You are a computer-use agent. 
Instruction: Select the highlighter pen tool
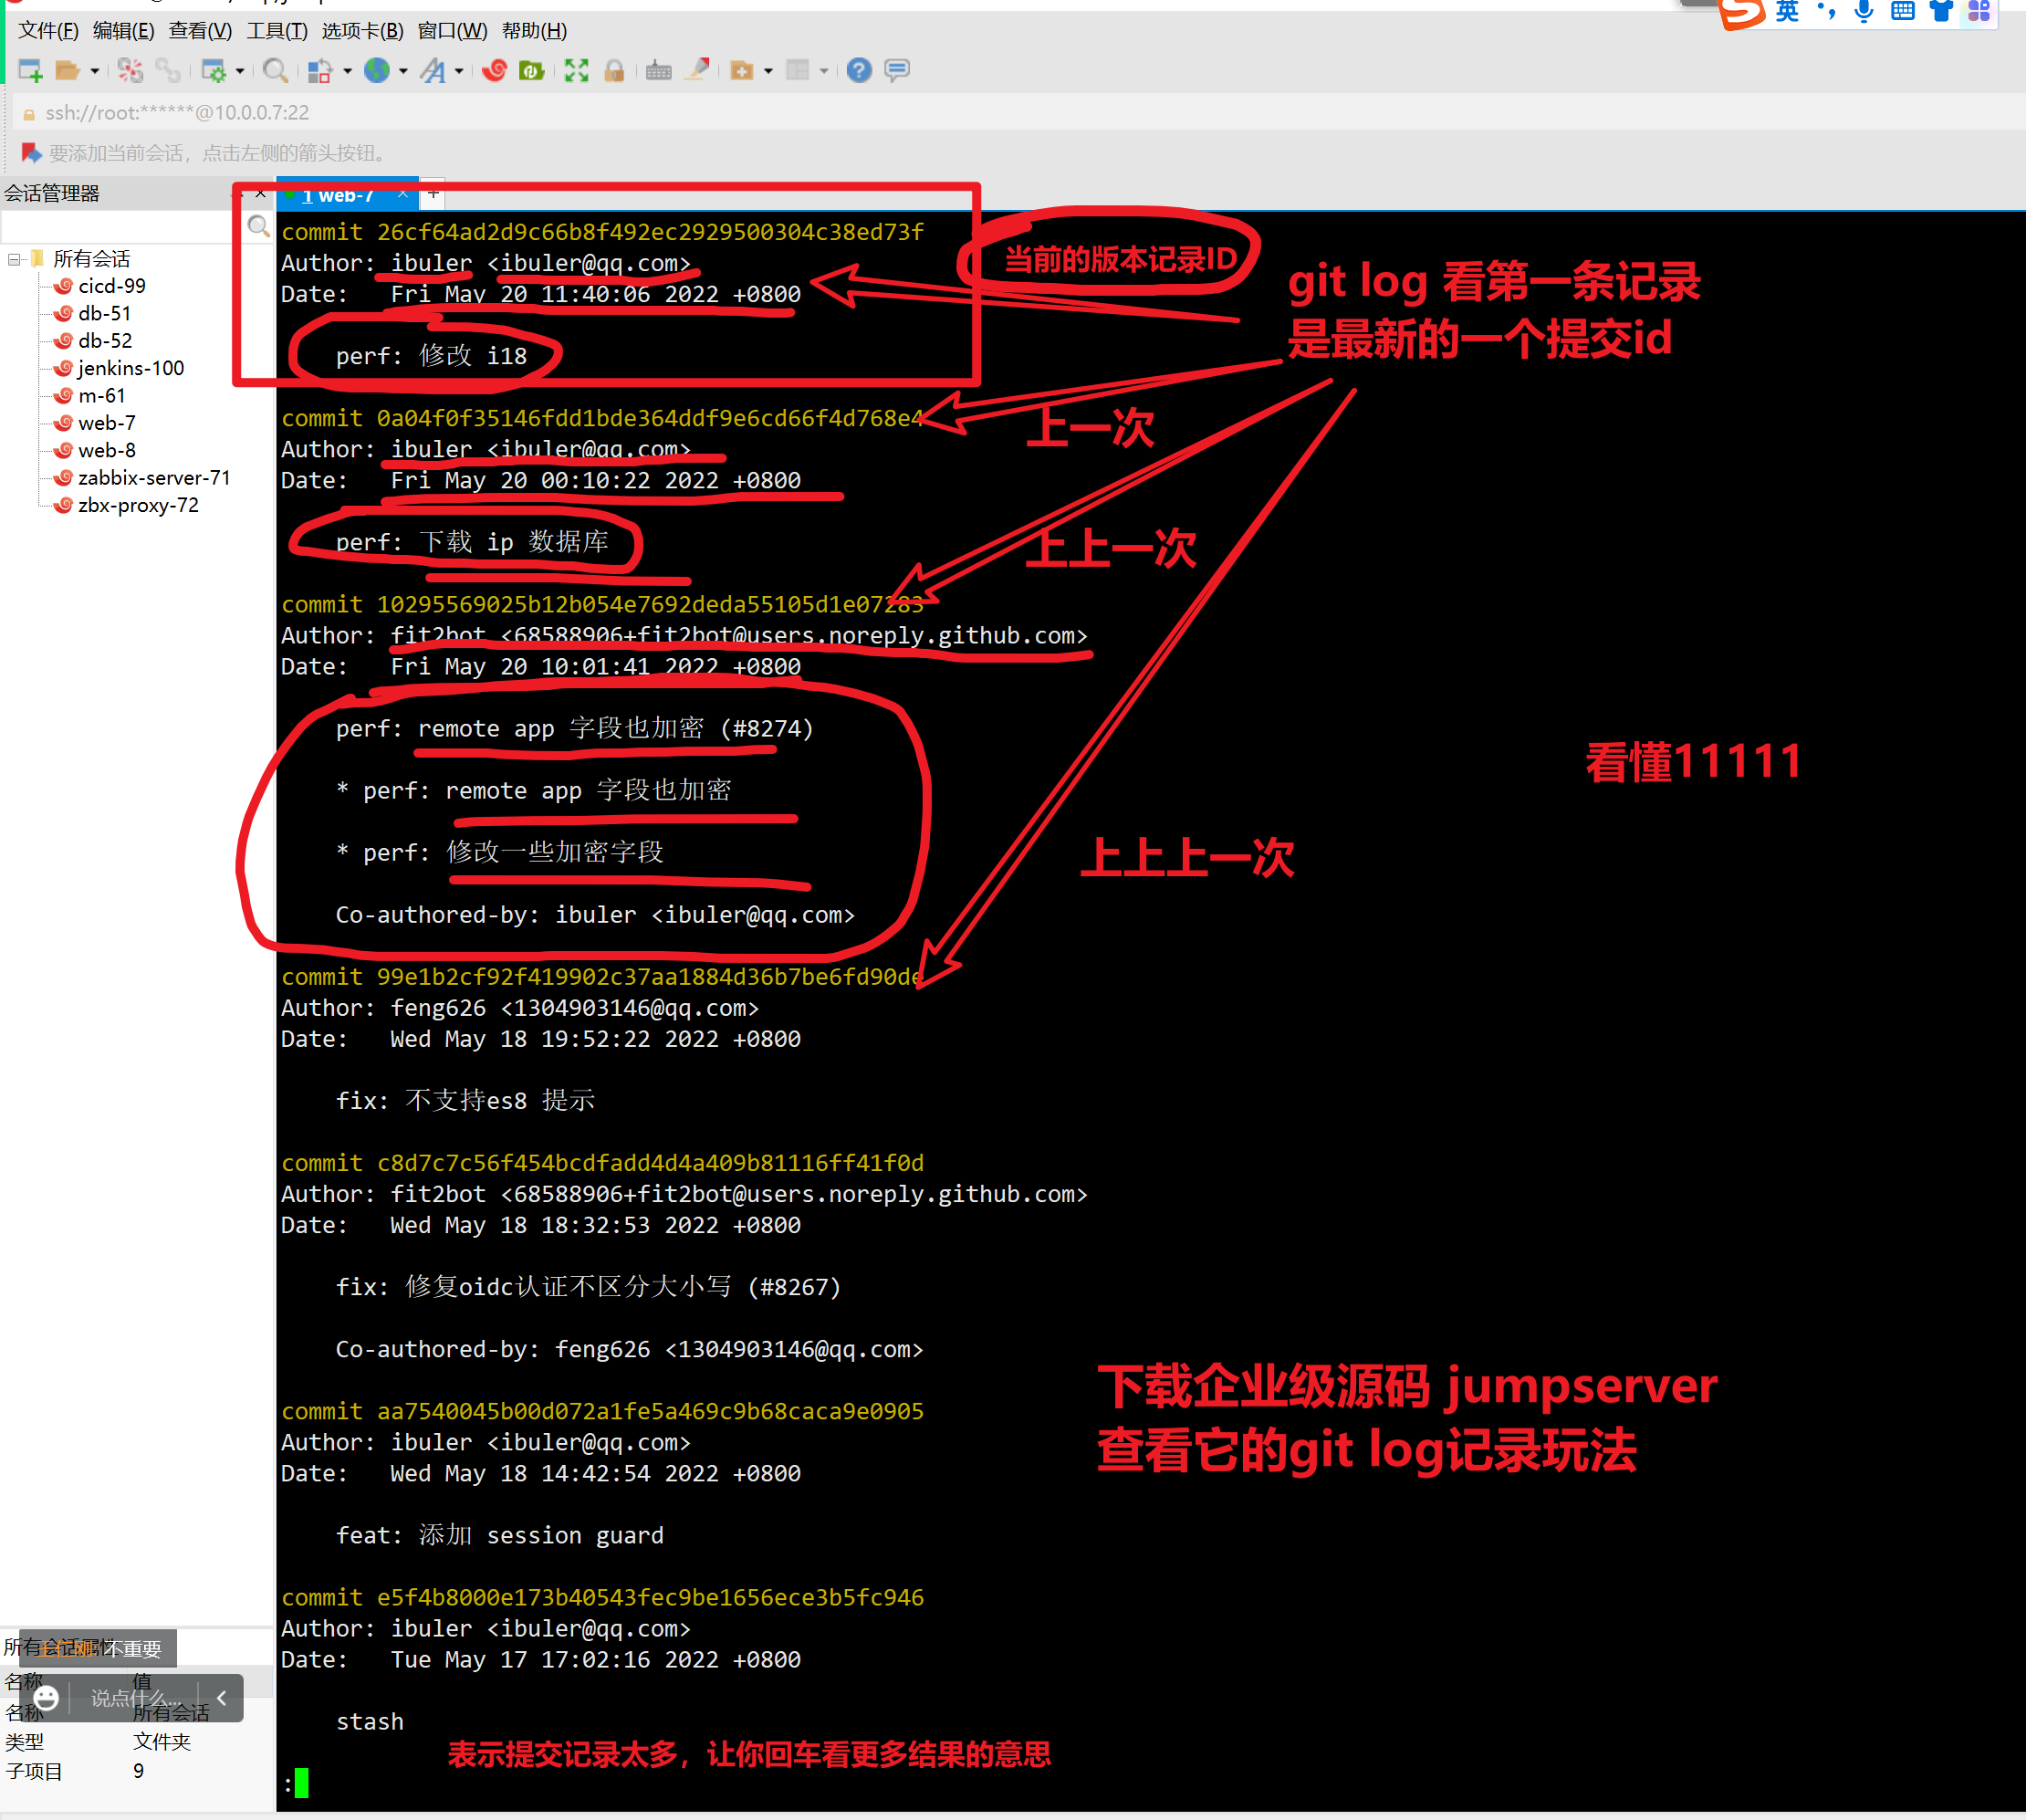(x=698, y=70)
